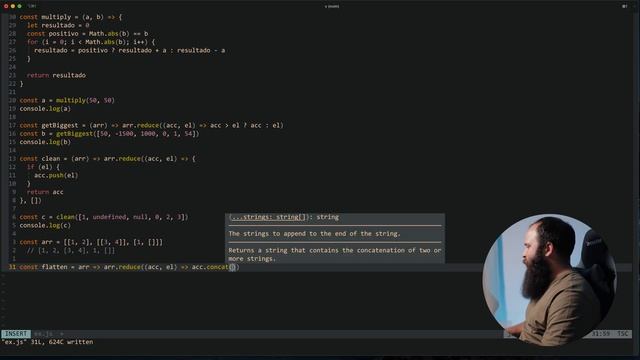Click the "console.log(b)" line
This screenshot has width=640, height=360.
tap(45, 142)
